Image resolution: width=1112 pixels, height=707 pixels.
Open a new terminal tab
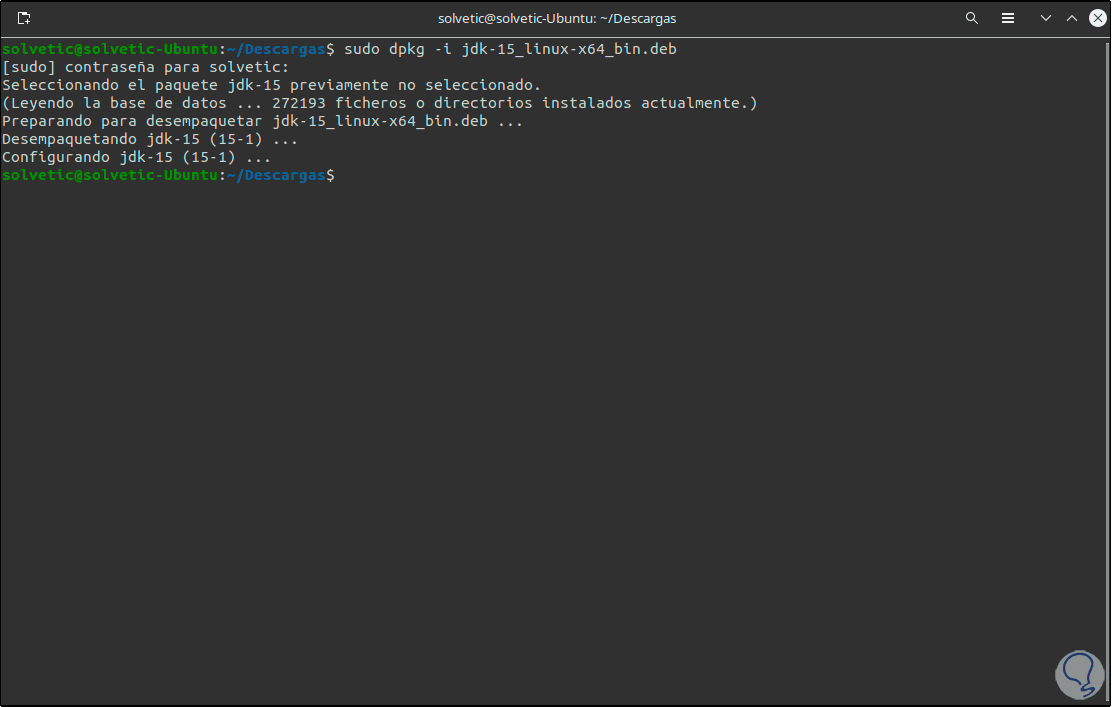(24, 18)
